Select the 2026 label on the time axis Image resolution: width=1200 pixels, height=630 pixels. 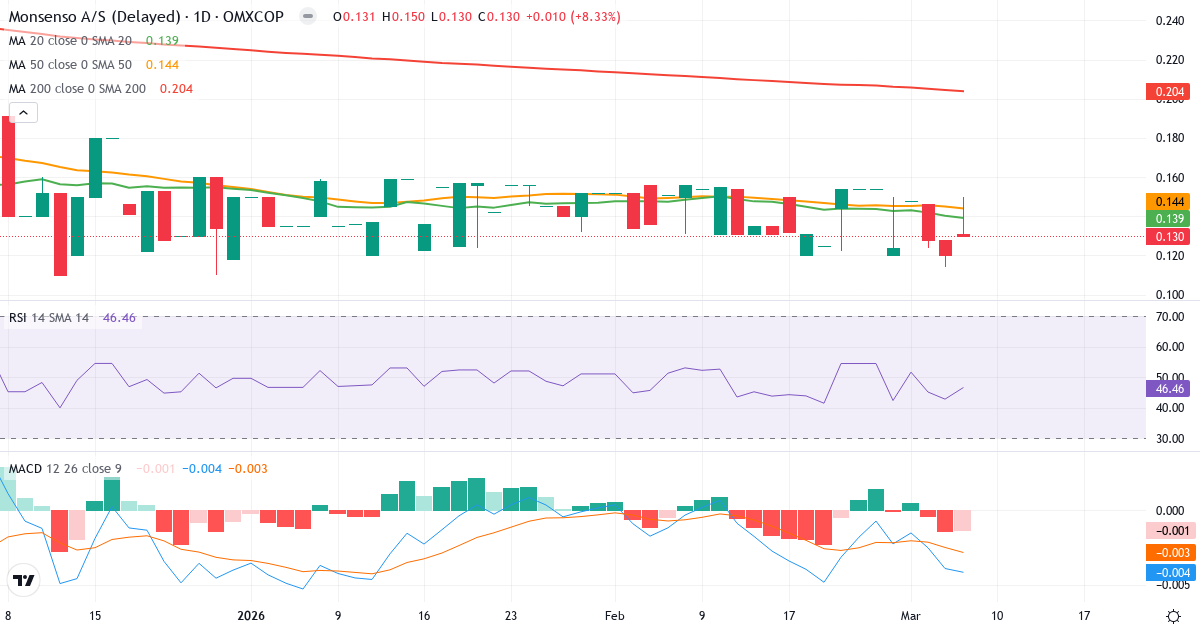coord(251,616)
